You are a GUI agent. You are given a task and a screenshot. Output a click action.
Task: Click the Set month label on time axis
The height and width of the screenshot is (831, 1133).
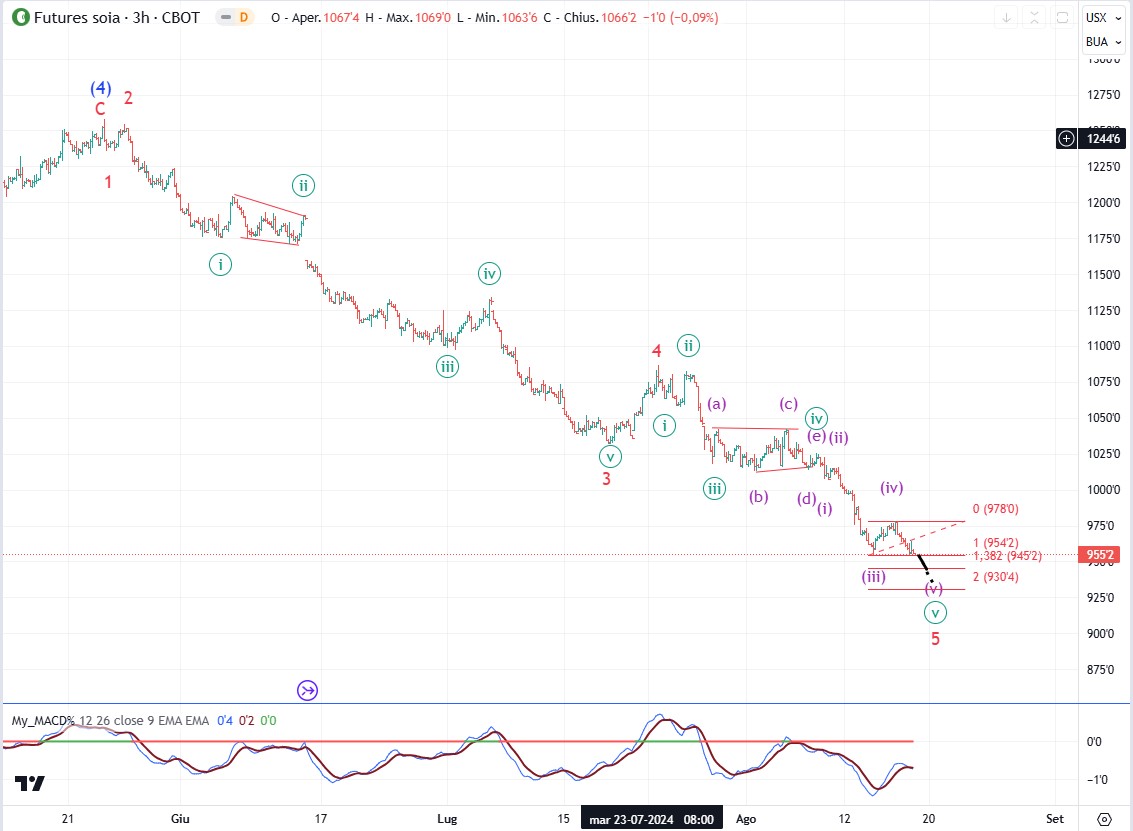tap(1055, 819)
